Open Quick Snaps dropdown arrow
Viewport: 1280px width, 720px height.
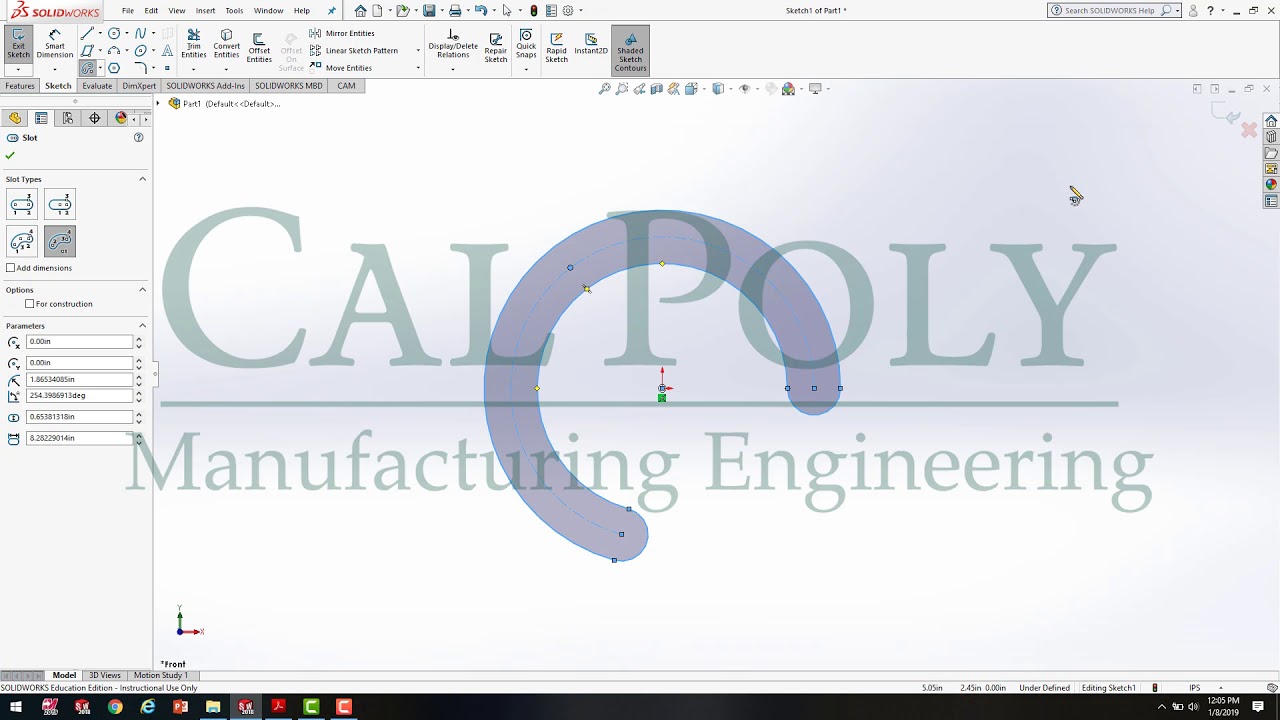tap(526, 70)
